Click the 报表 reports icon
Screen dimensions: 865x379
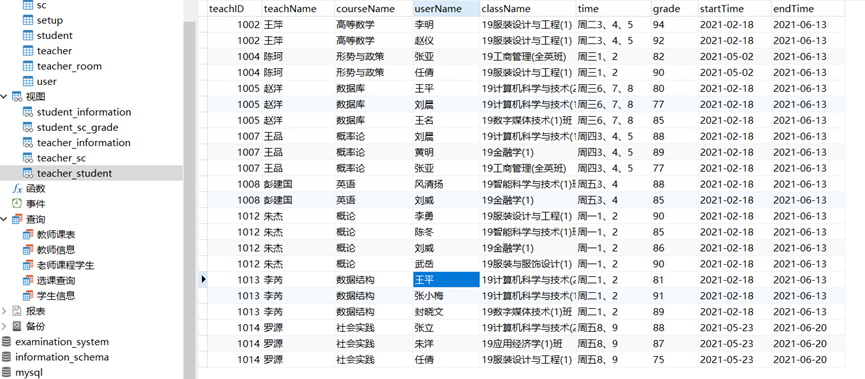coord(17,311)
